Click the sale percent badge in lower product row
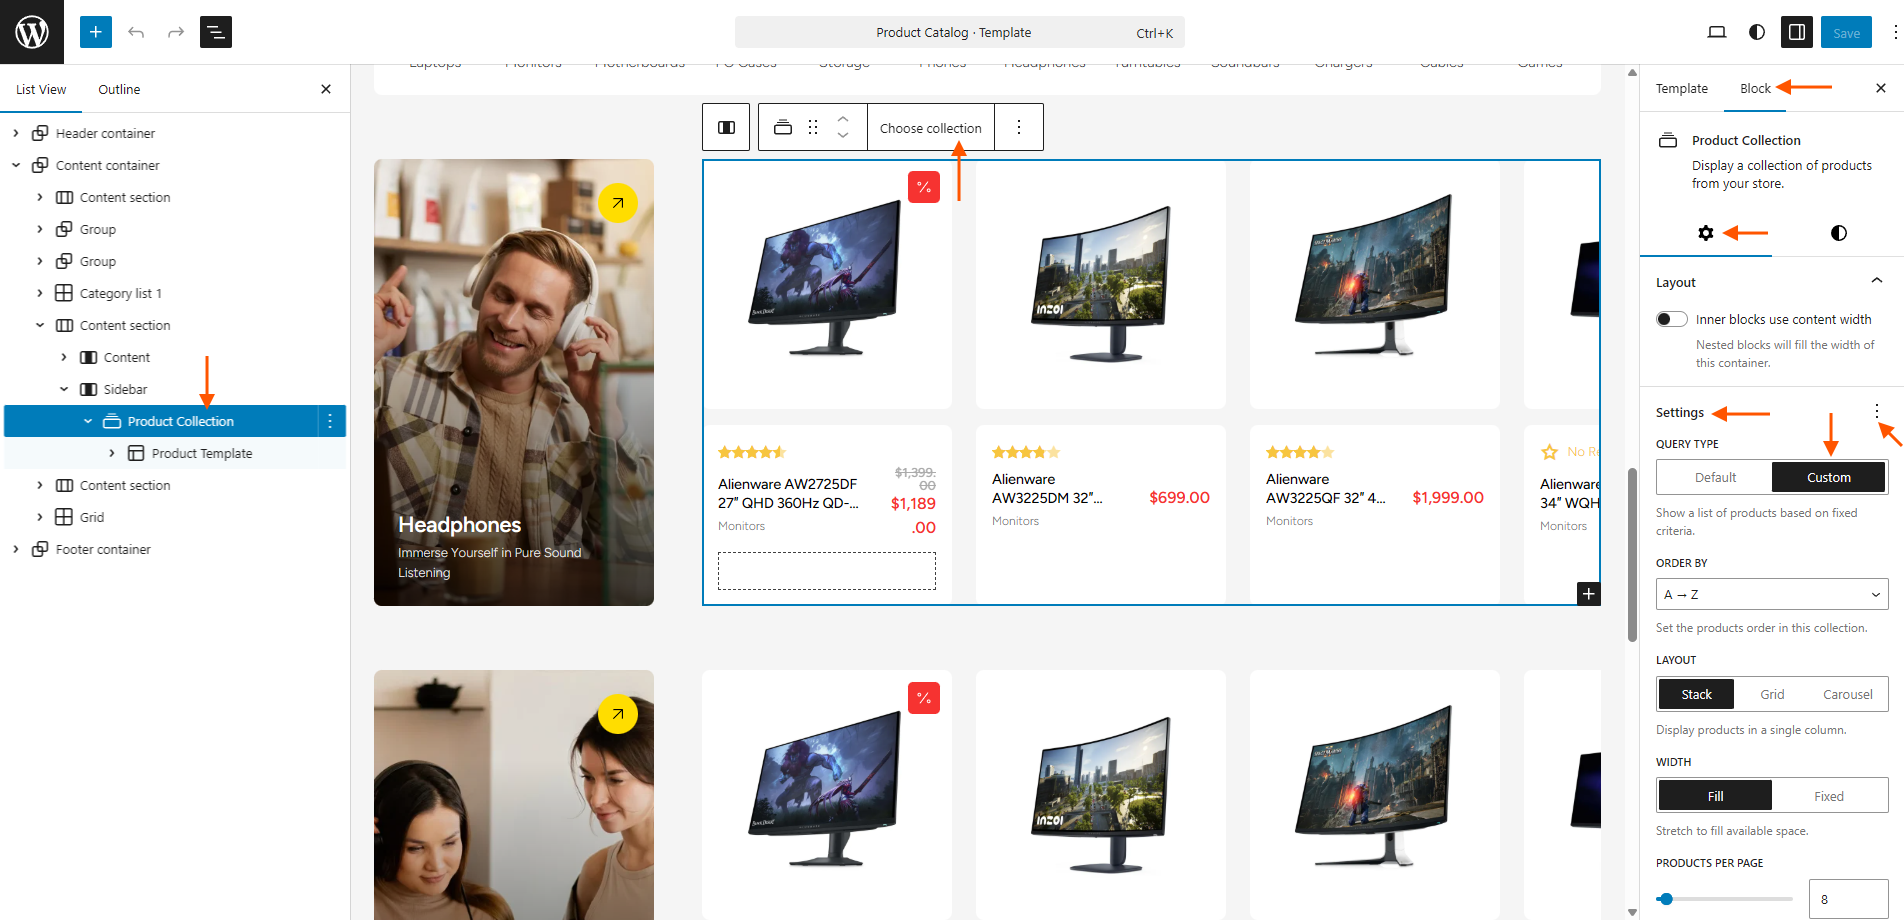The height and width of the screenshot is (920, 1904). click(x=924, y=698)
